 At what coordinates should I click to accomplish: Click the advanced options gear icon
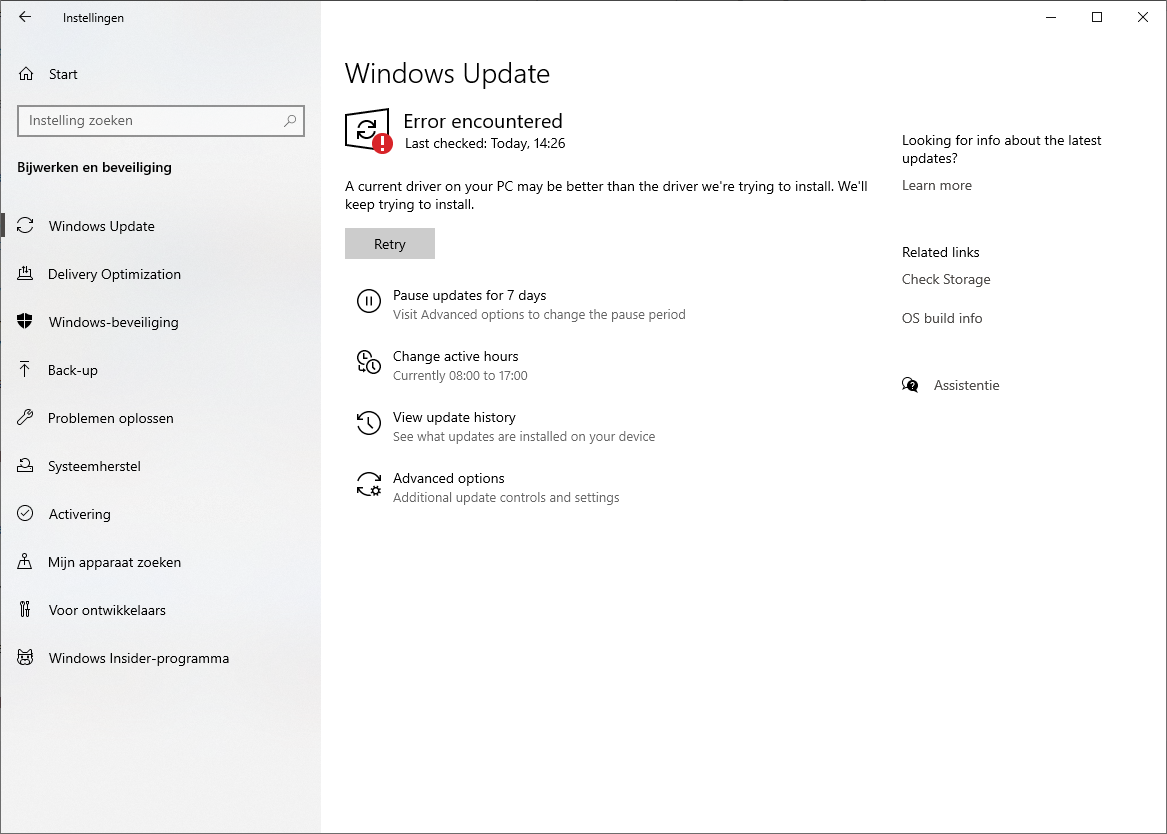pos(369,484)
